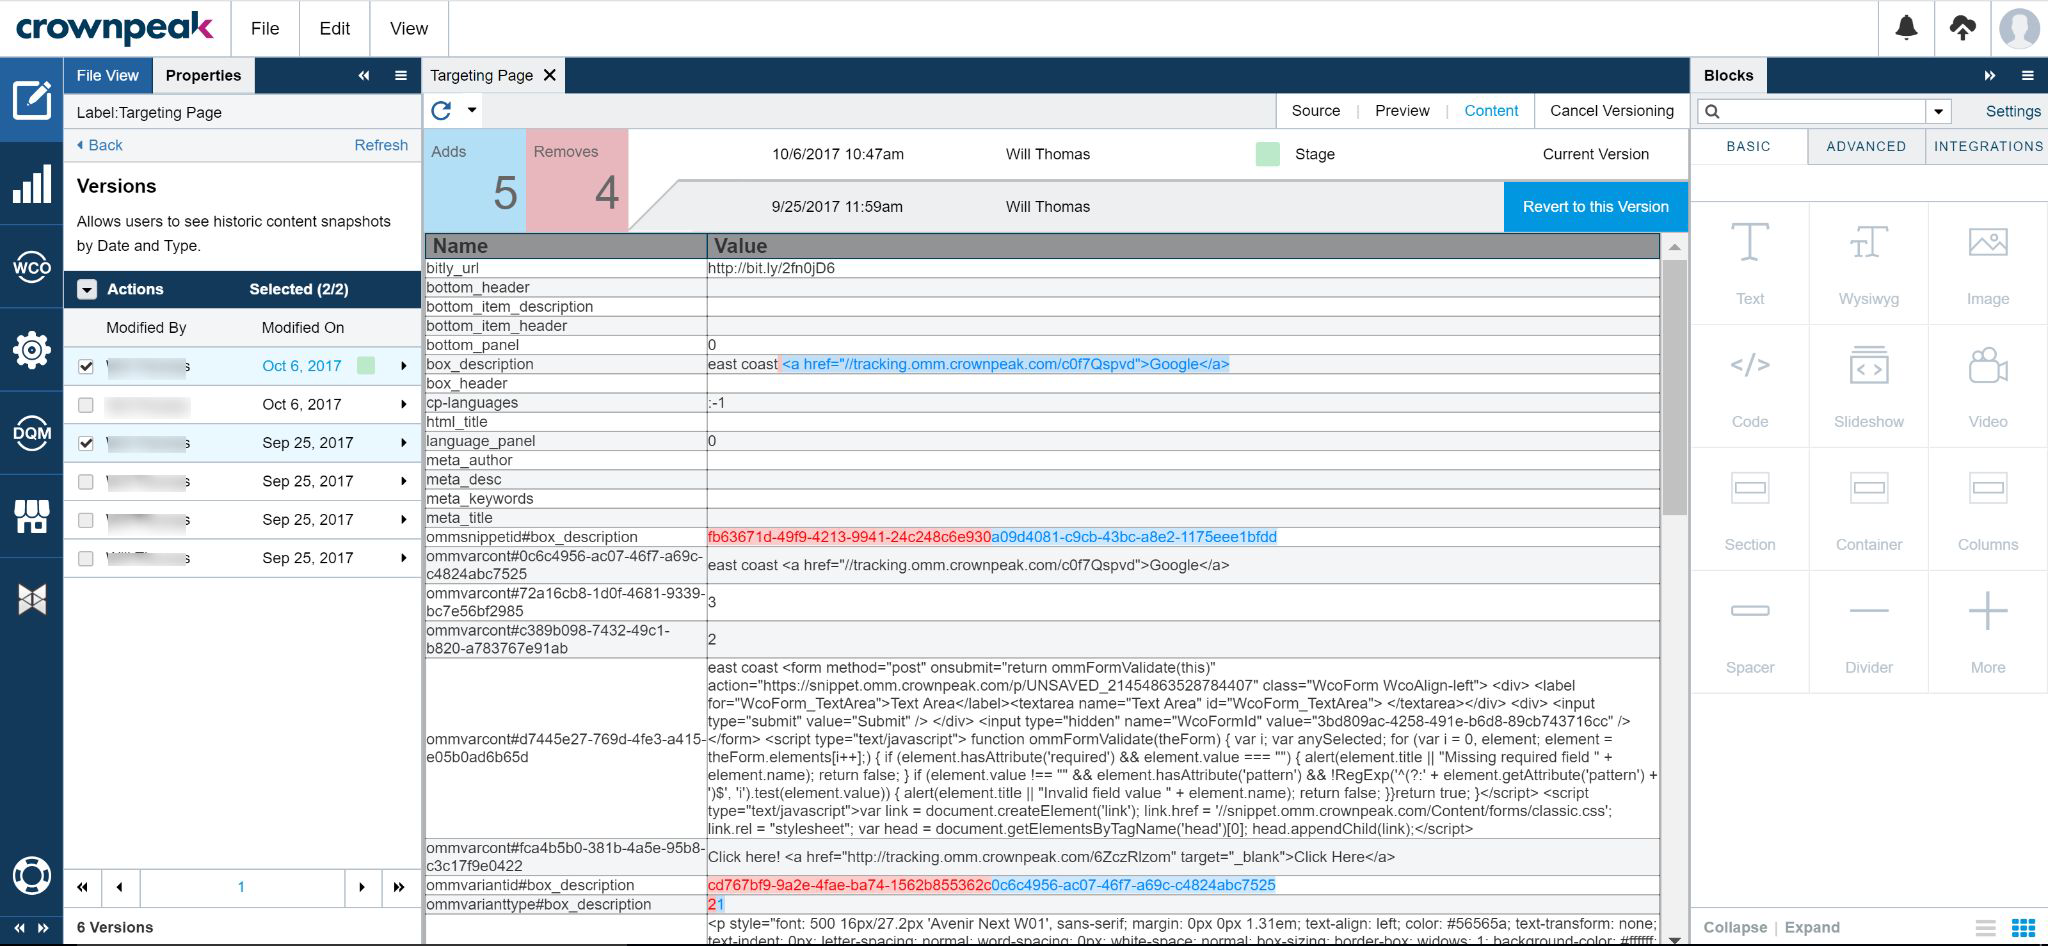Open the DQM module icon
The image size is (2048, 946).
tap(32, 432)
